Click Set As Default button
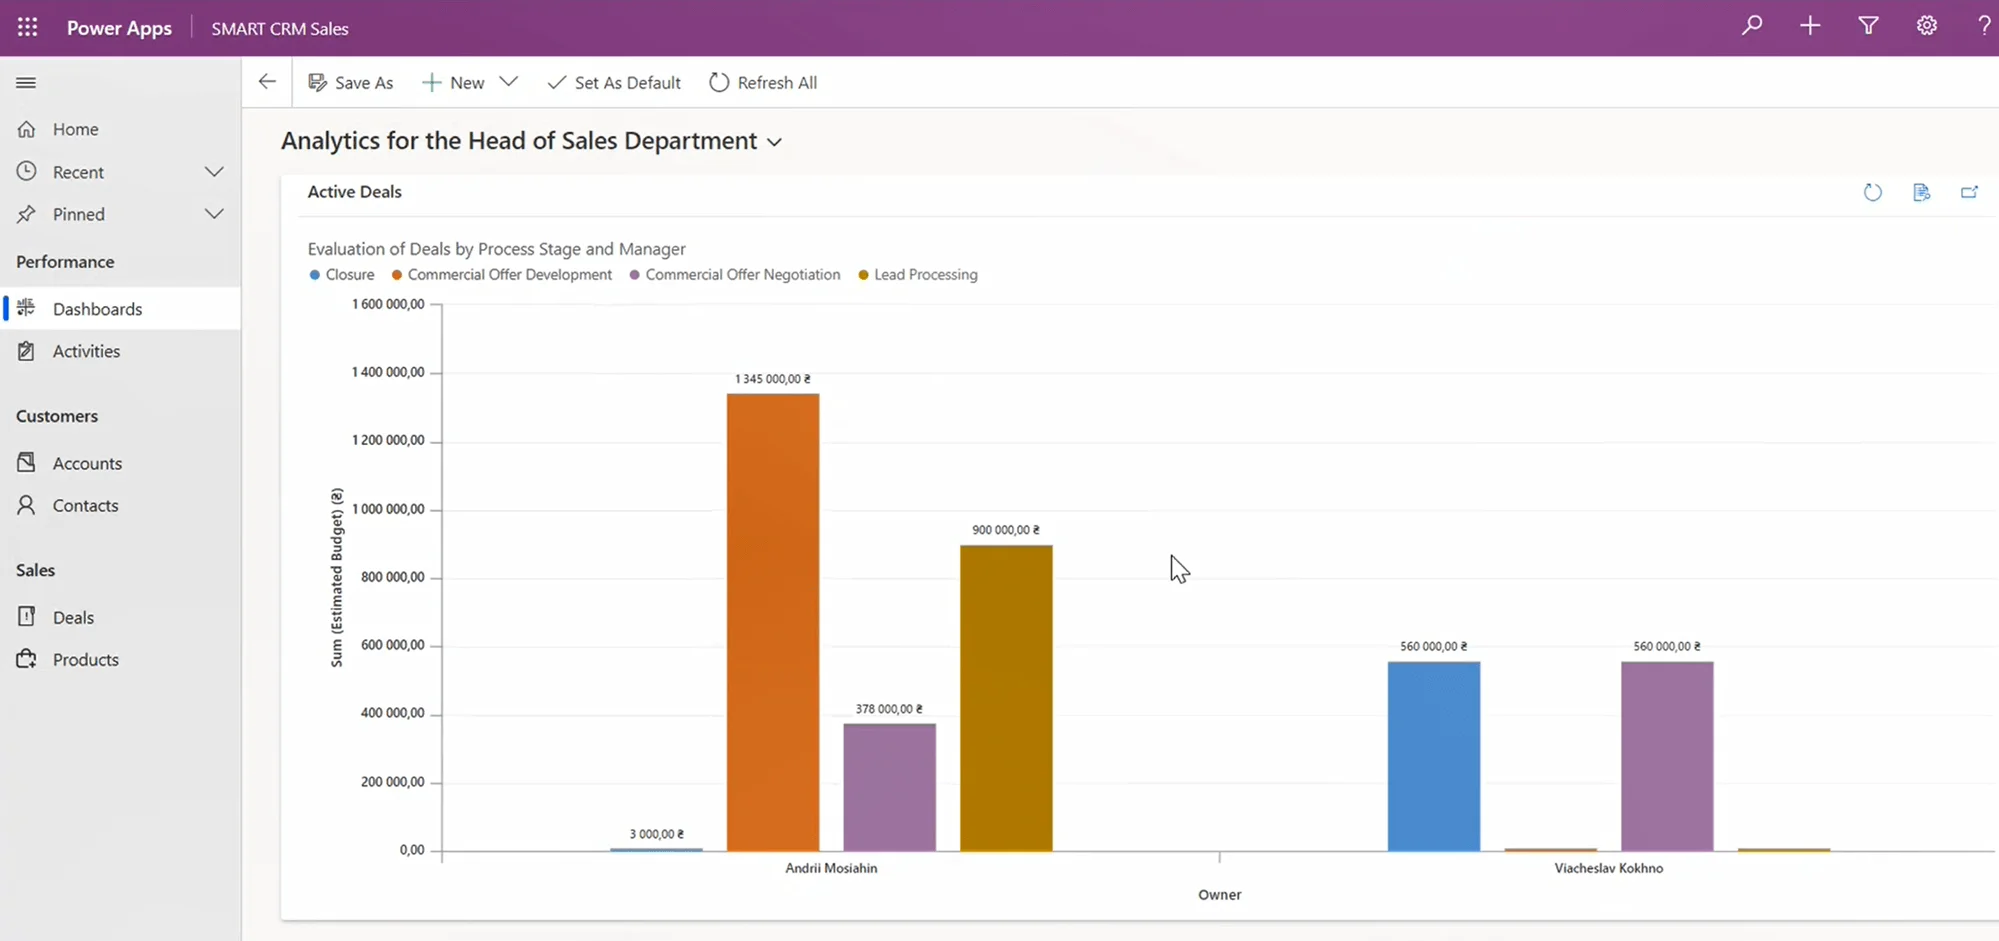 point(614,83)
